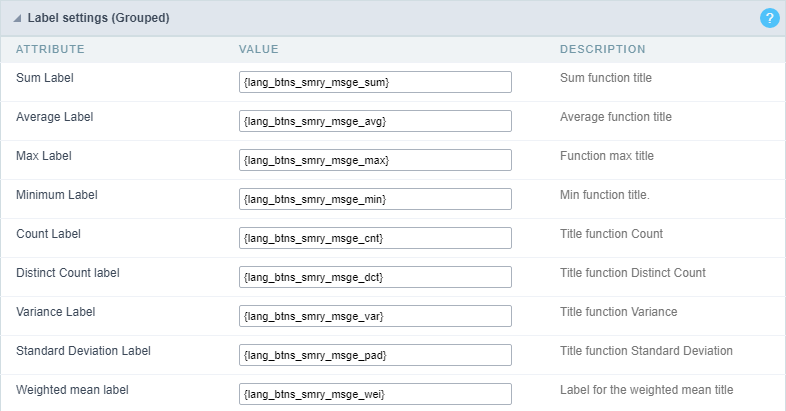The height and width of the screenshot is (411, 786).
Task: Click the 'Sum function title' description
Action: coord(606,78)
